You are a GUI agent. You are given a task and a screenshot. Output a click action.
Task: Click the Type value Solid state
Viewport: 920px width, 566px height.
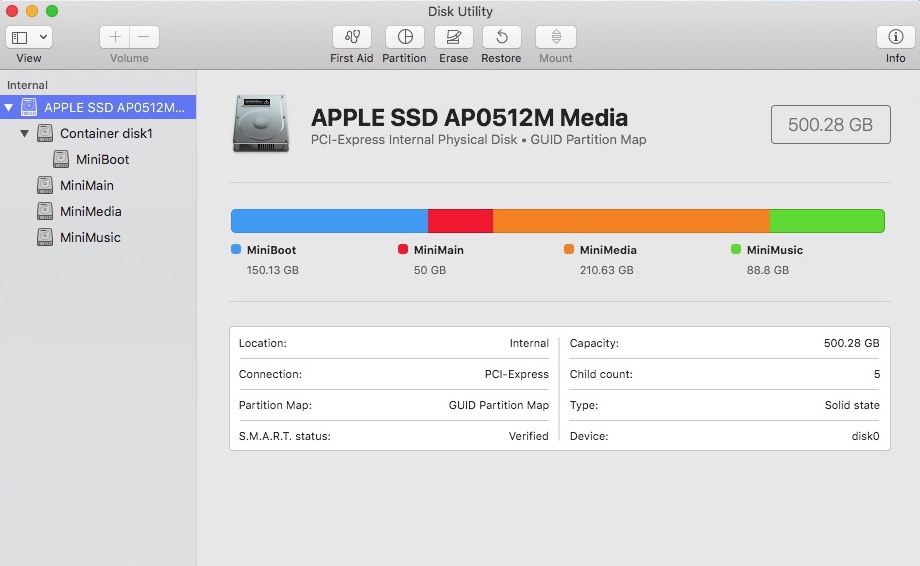852,405
